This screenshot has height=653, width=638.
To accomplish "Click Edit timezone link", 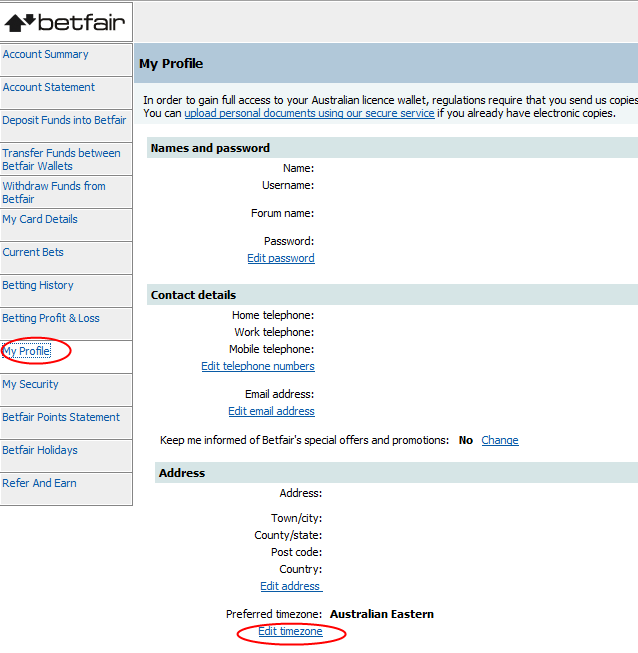I will 290,631.
